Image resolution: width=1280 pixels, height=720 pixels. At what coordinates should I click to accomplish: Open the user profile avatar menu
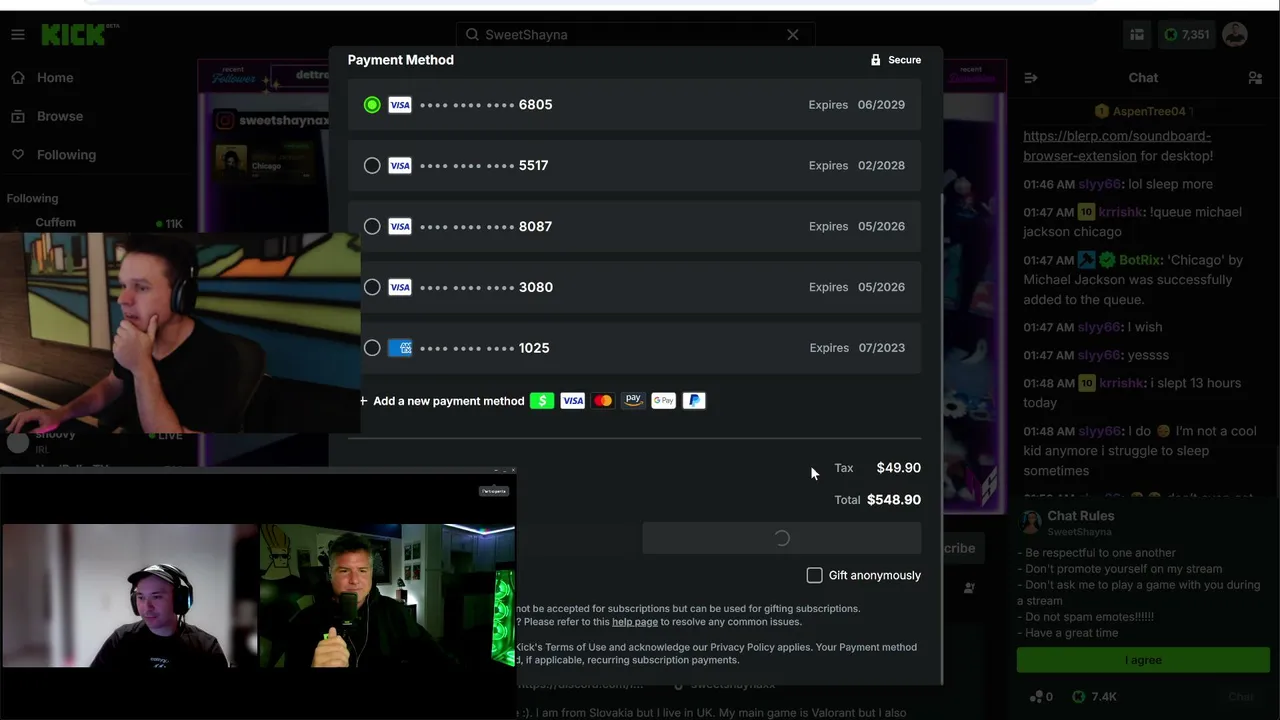(1235, 35)
